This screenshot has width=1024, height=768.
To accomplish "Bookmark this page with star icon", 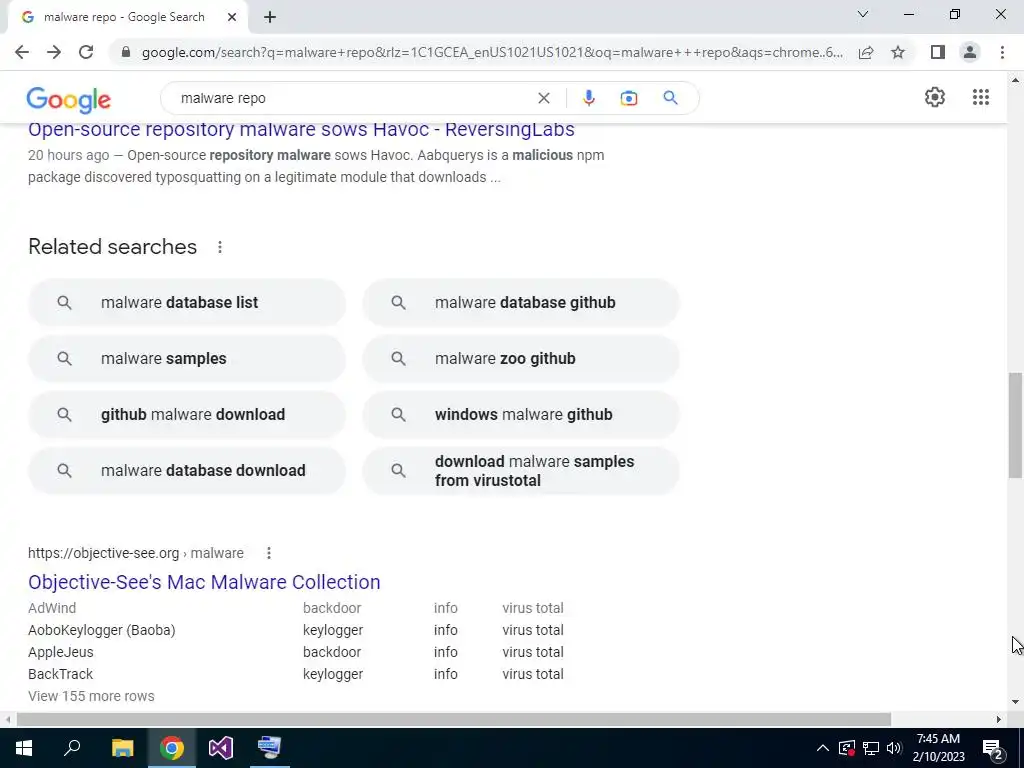I will pos(898,52).
